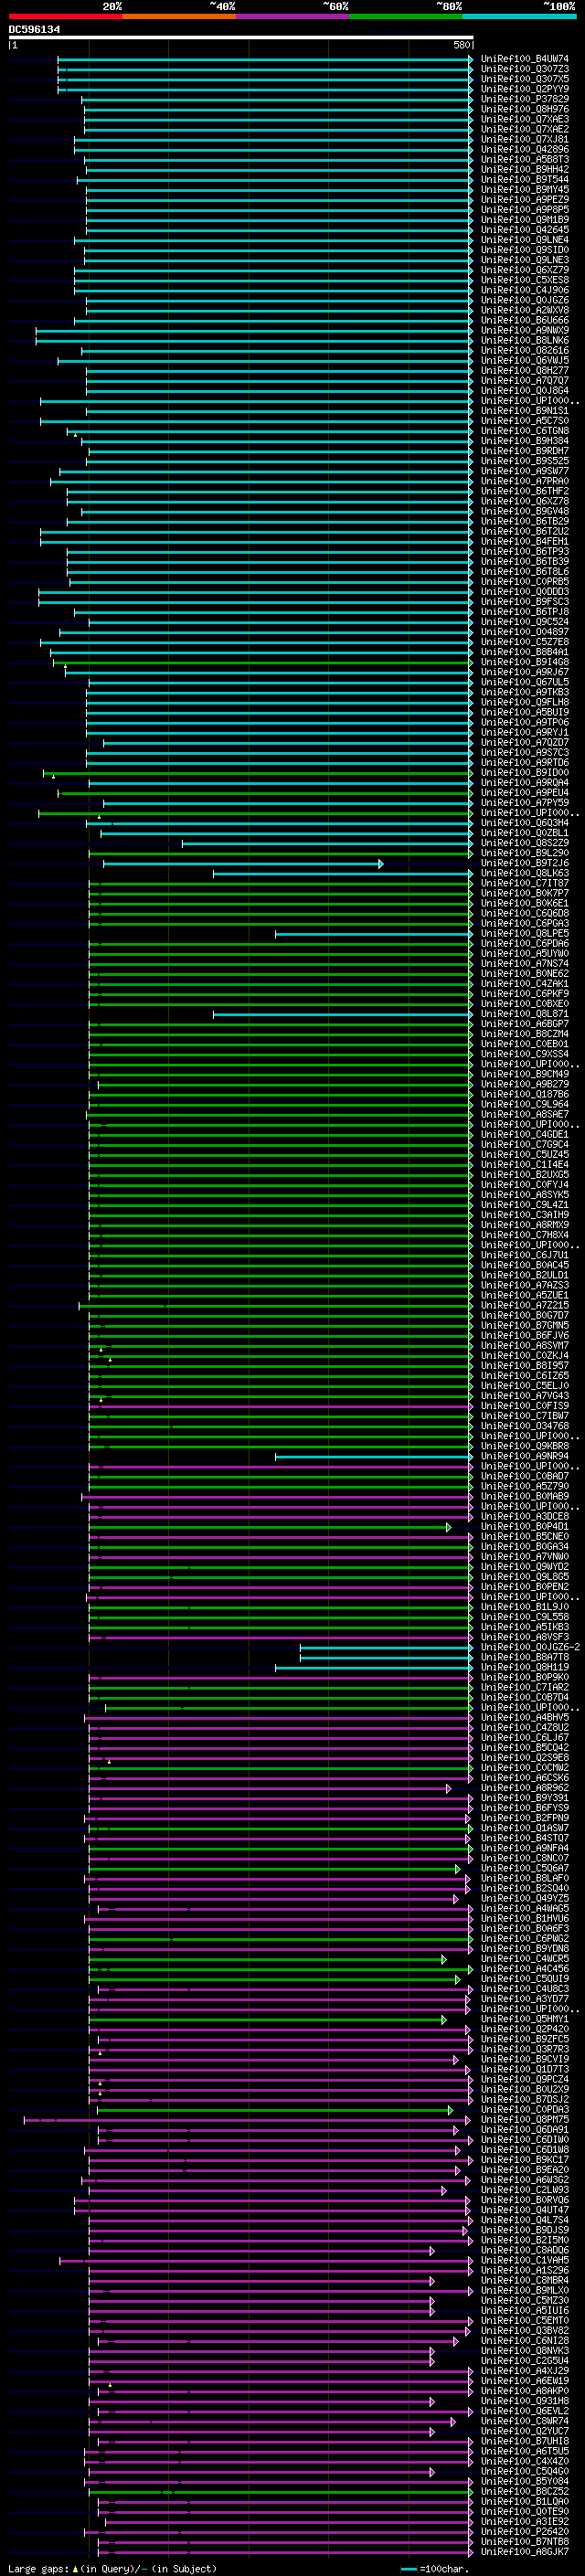Viewport: 585px width, 2576px height.
Task: Open hit UniRef100_C6TGN8
Action: pos(525,430)
